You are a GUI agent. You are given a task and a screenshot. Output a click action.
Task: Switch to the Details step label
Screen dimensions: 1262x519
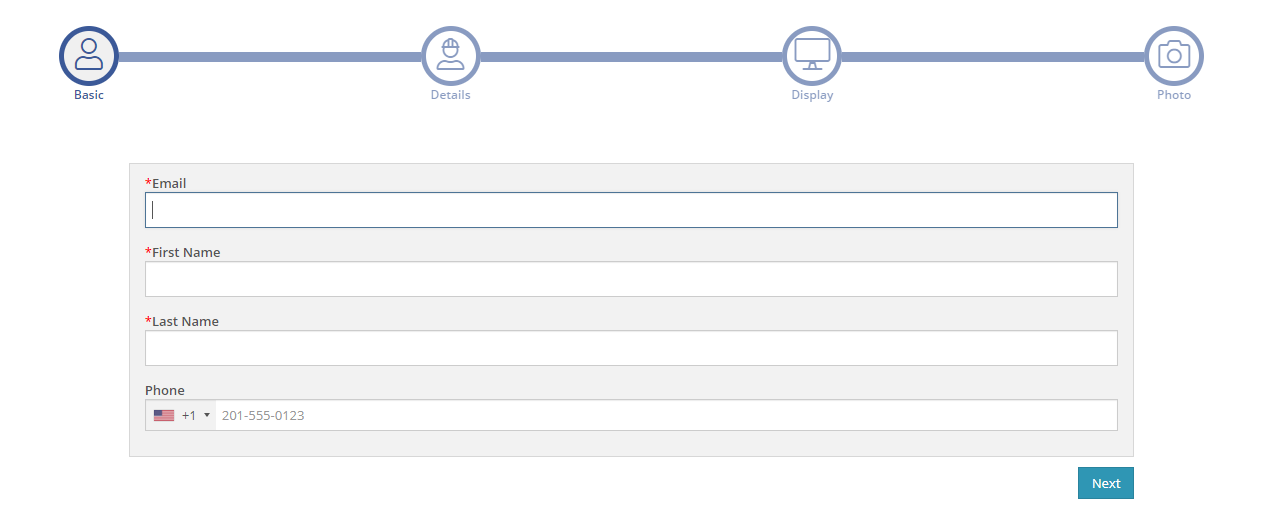pyautogui.click(x=451, y=95)
